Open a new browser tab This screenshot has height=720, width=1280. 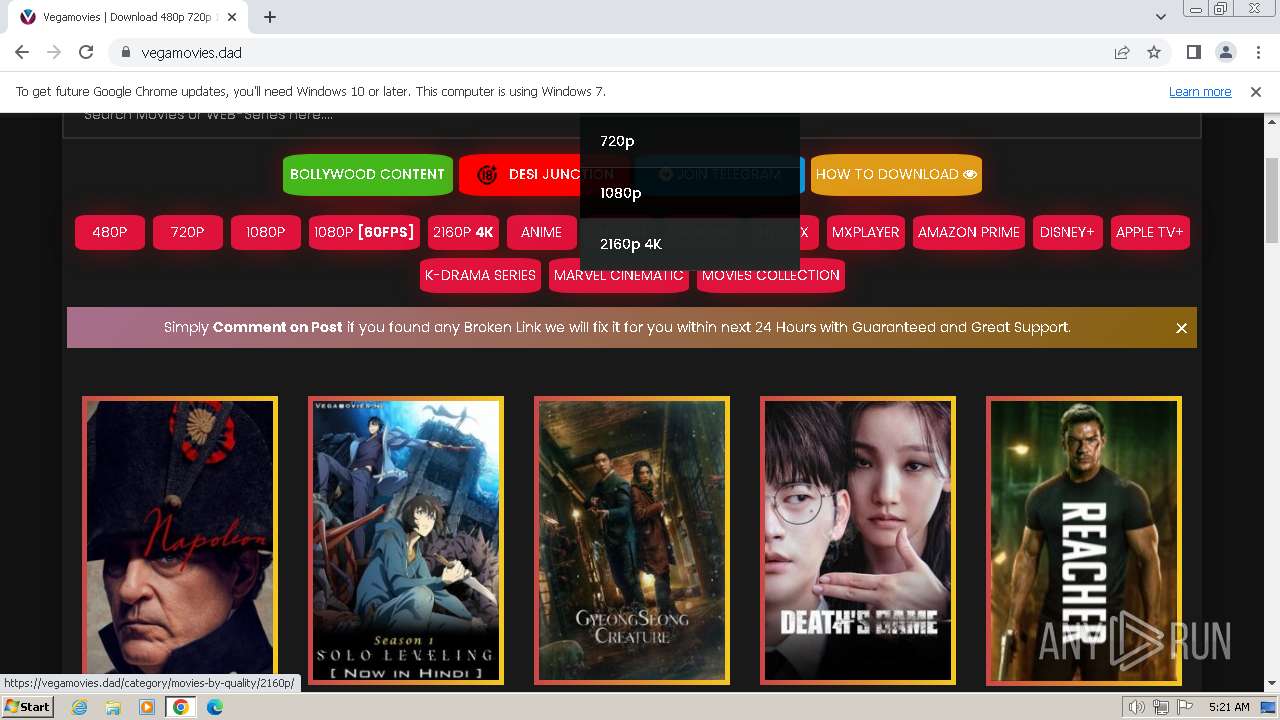pyautogui.click(x=270, y=17)
